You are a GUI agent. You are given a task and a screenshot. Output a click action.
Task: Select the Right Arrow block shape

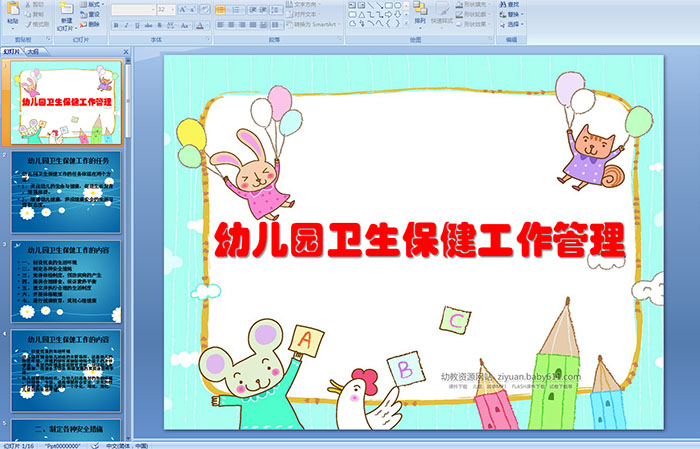(x=388, y=15)
